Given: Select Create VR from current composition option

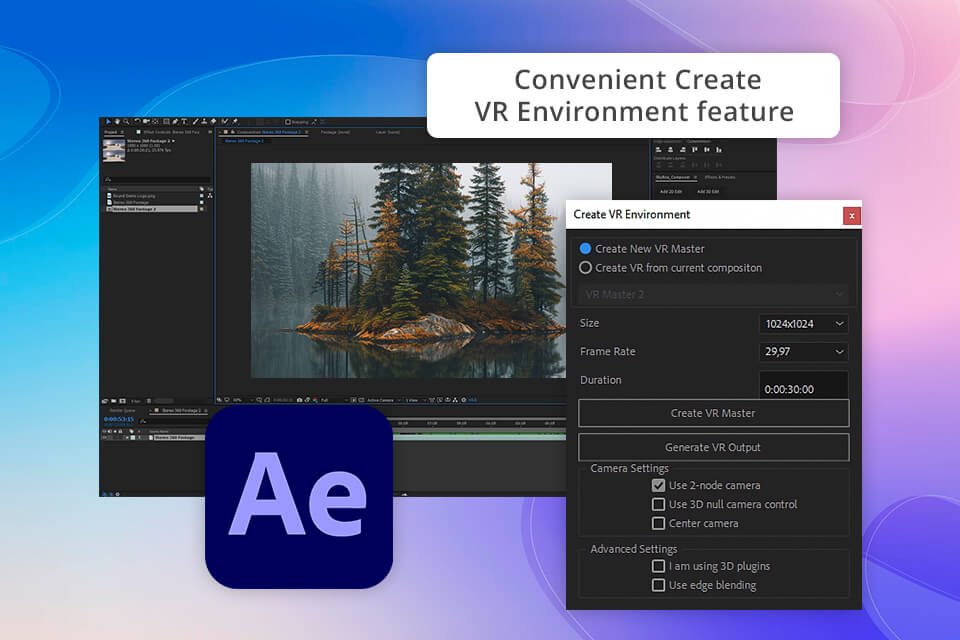Looking at the screenshot, I should pyautogui.click(x=585, y=268).
